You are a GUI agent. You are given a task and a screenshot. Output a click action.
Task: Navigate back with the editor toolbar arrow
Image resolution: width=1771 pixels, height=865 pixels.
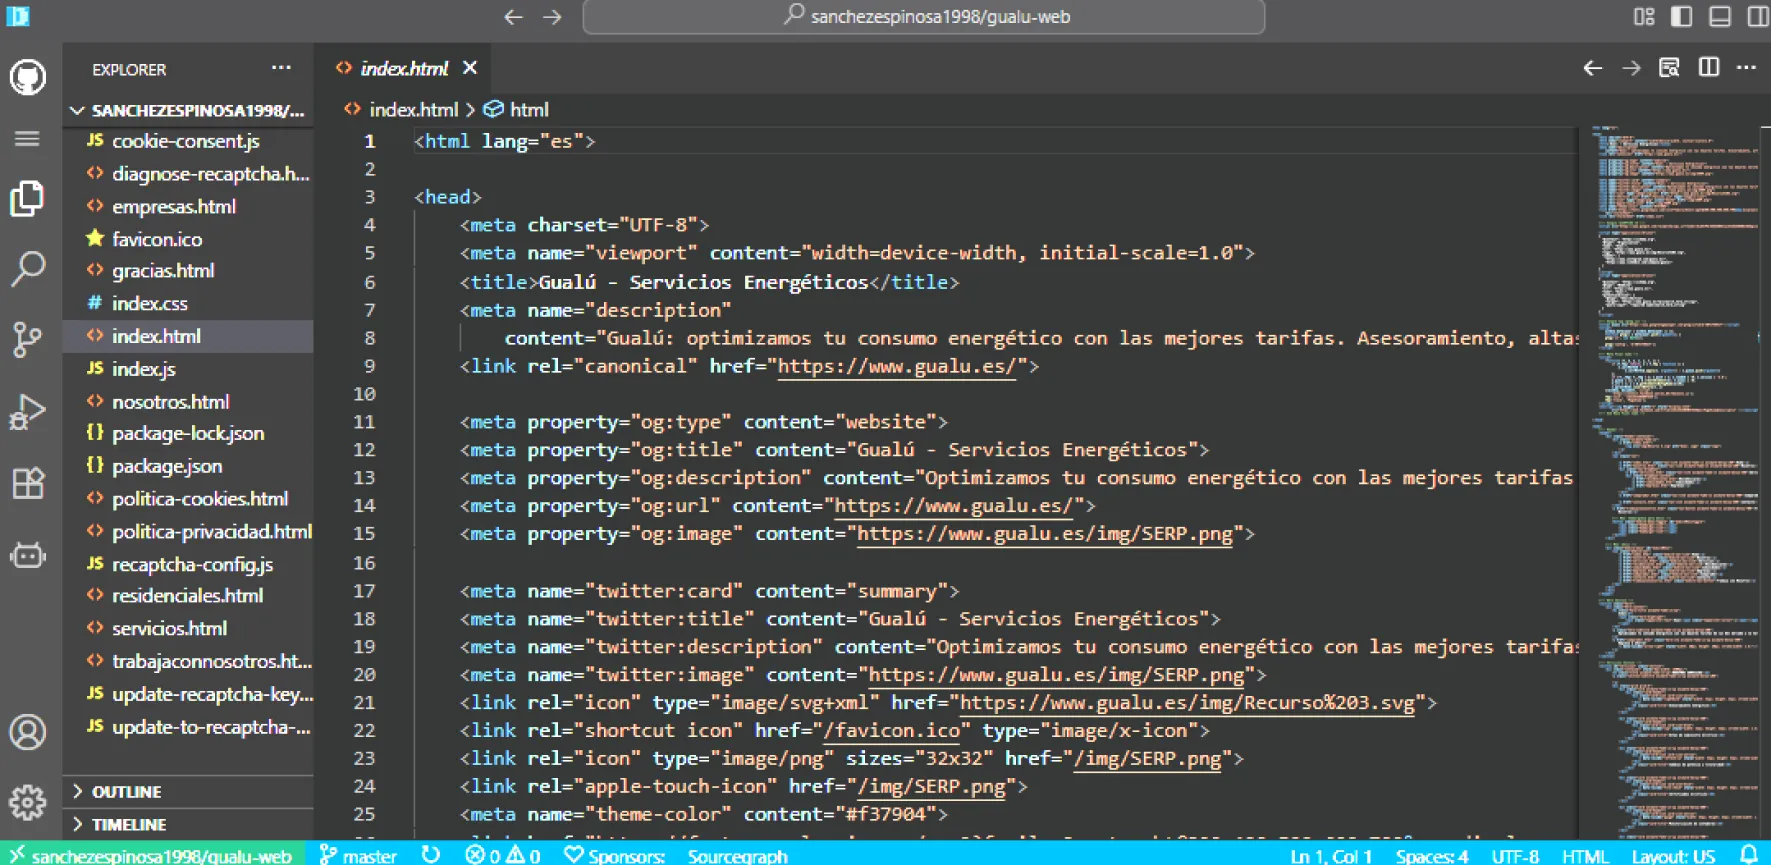pos(1593,68)
